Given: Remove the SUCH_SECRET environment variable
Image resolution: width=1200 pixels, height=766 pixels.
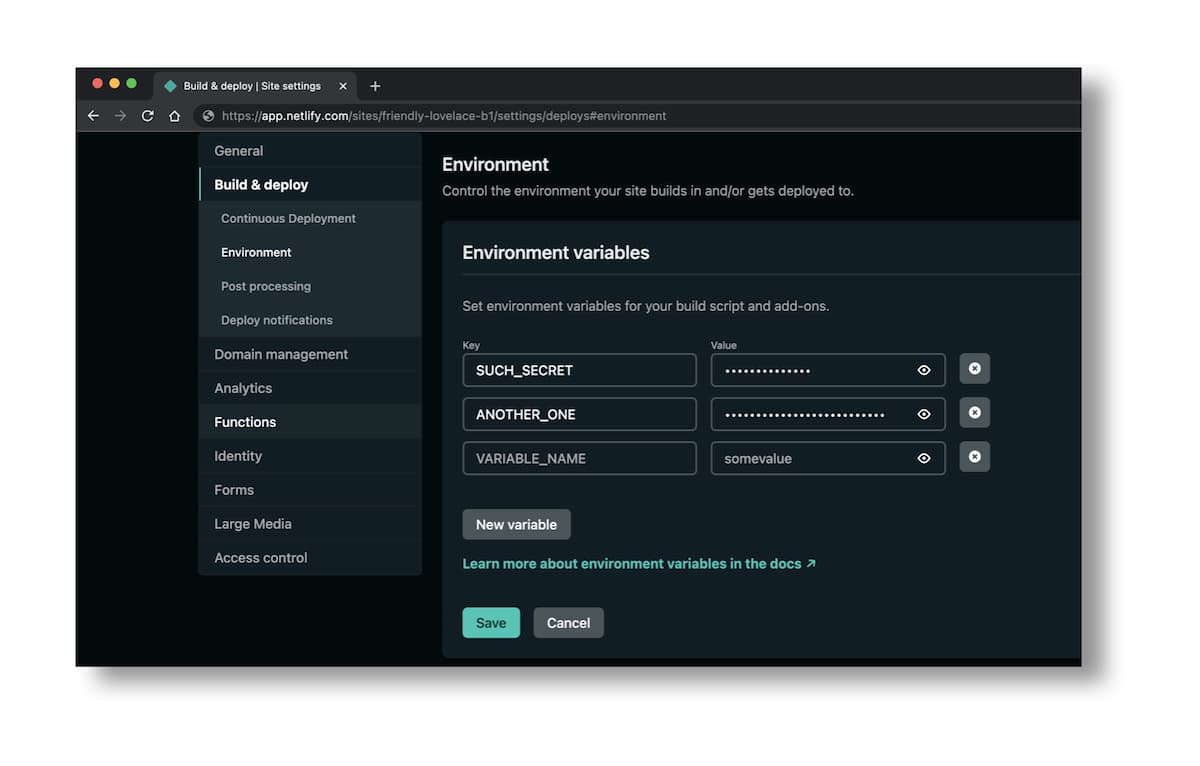Looking at the screenshot, I should (974, 368).
